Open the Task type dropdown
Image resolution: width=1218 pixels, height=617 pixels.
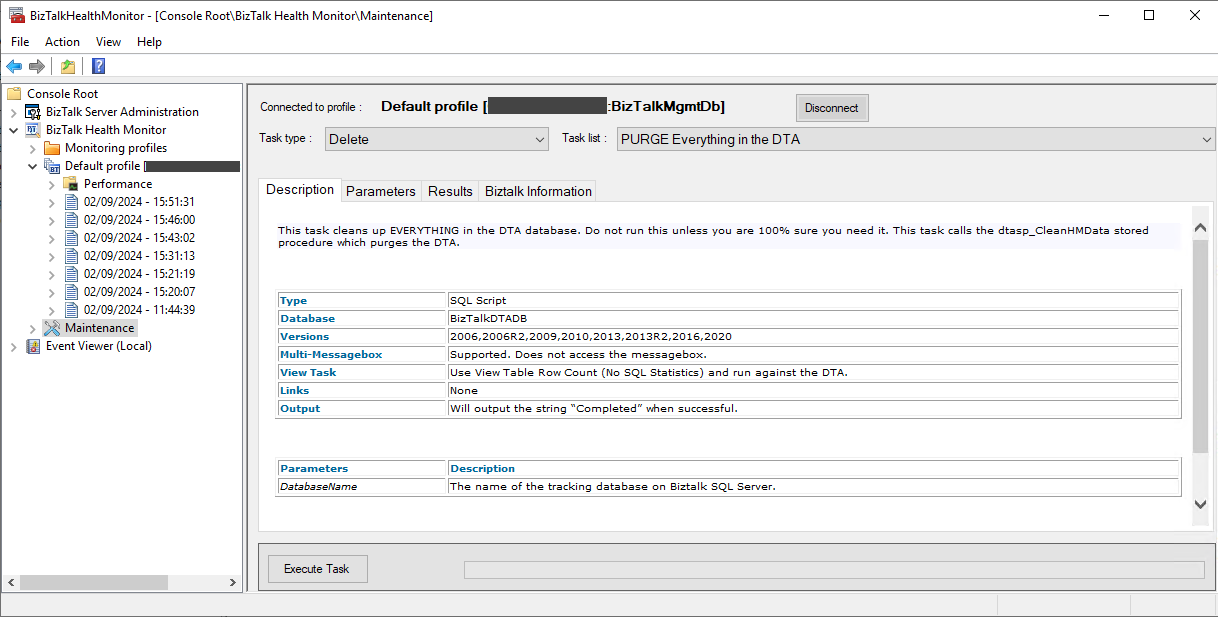click(437, 139)
